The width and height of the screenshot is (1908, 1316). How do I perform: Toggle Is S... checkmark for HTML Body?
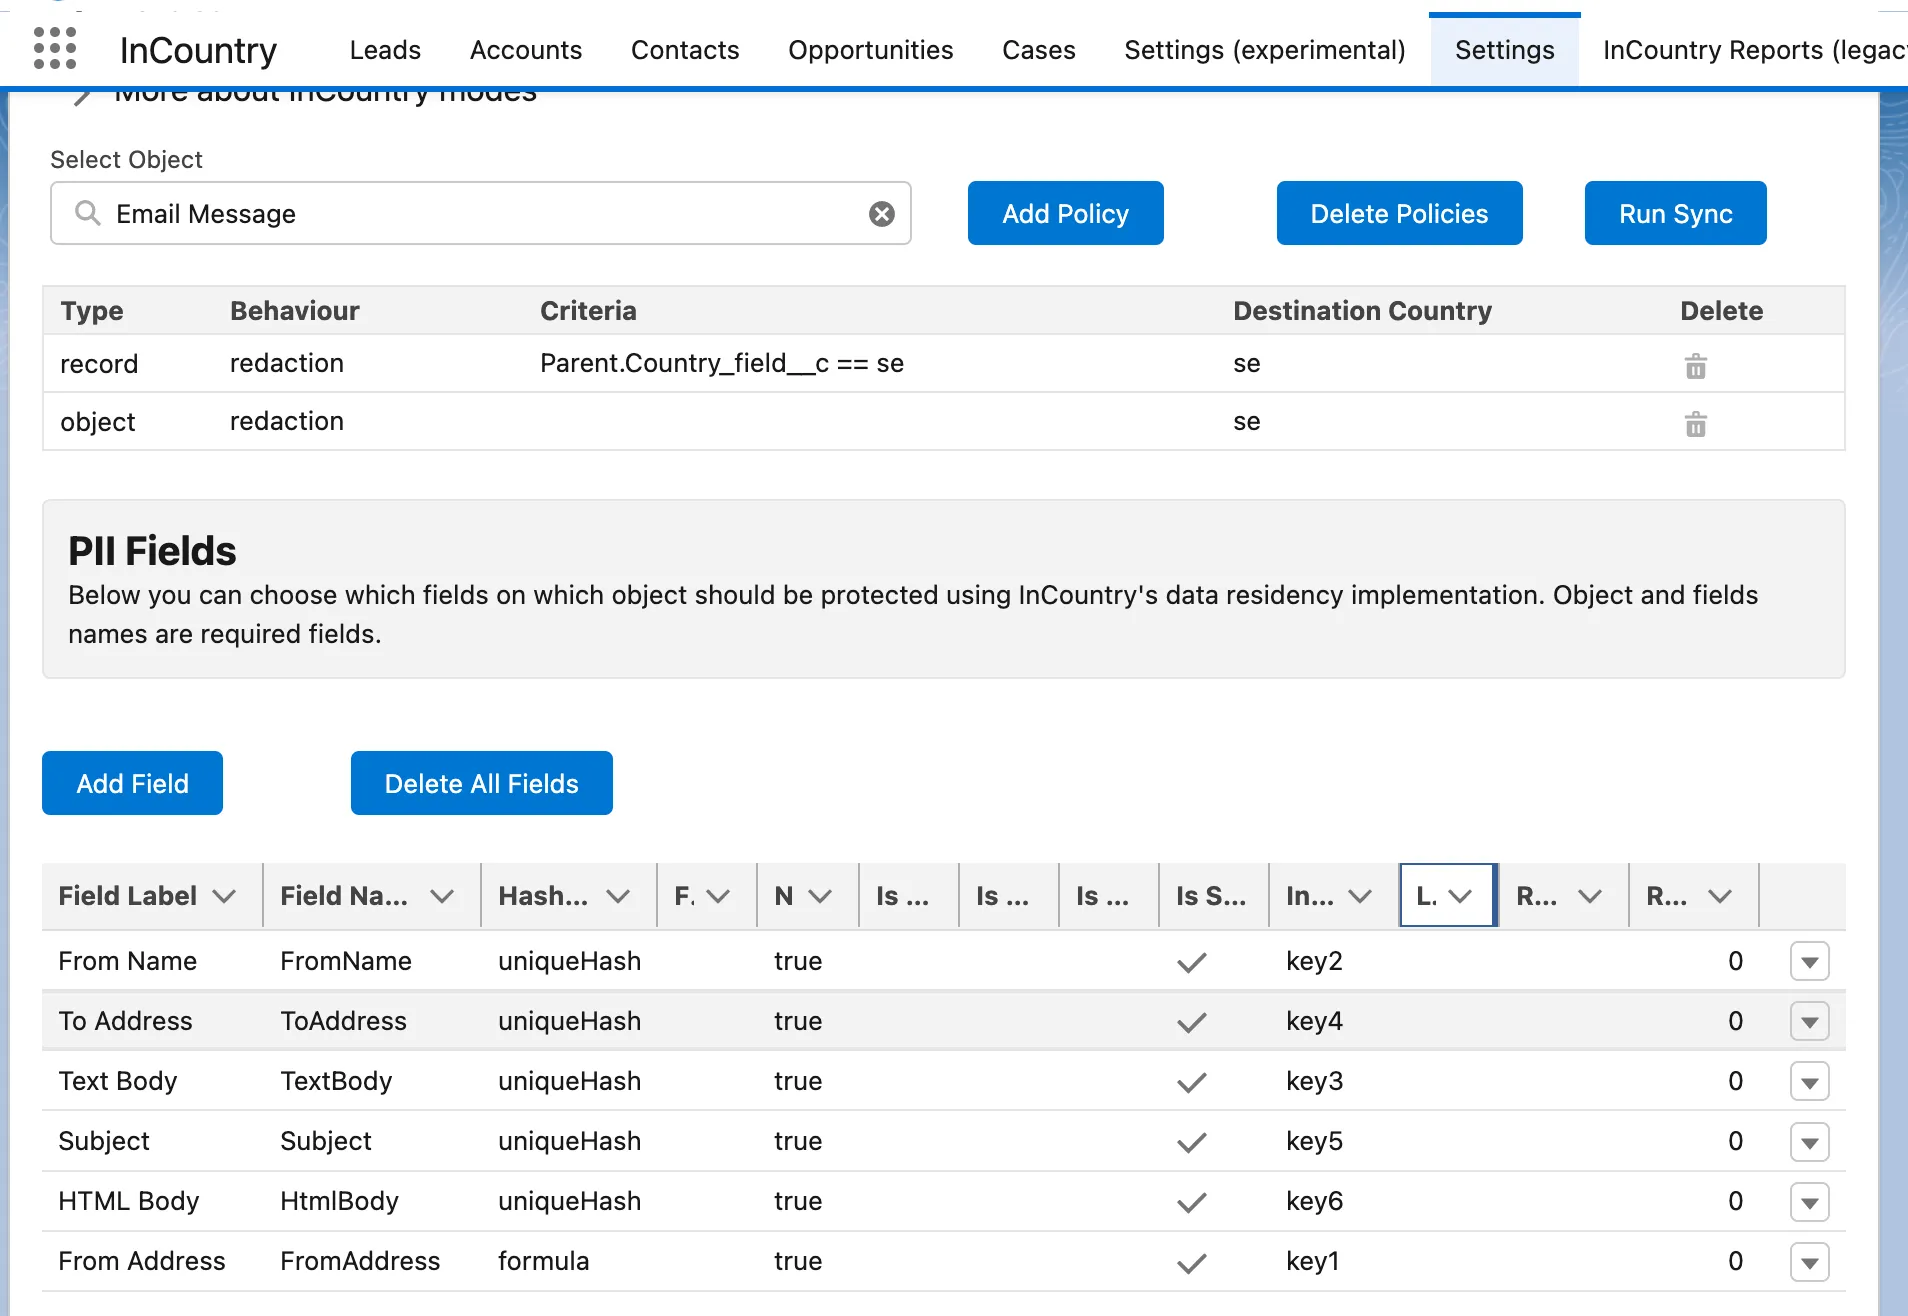[x=1191, y=1202]
